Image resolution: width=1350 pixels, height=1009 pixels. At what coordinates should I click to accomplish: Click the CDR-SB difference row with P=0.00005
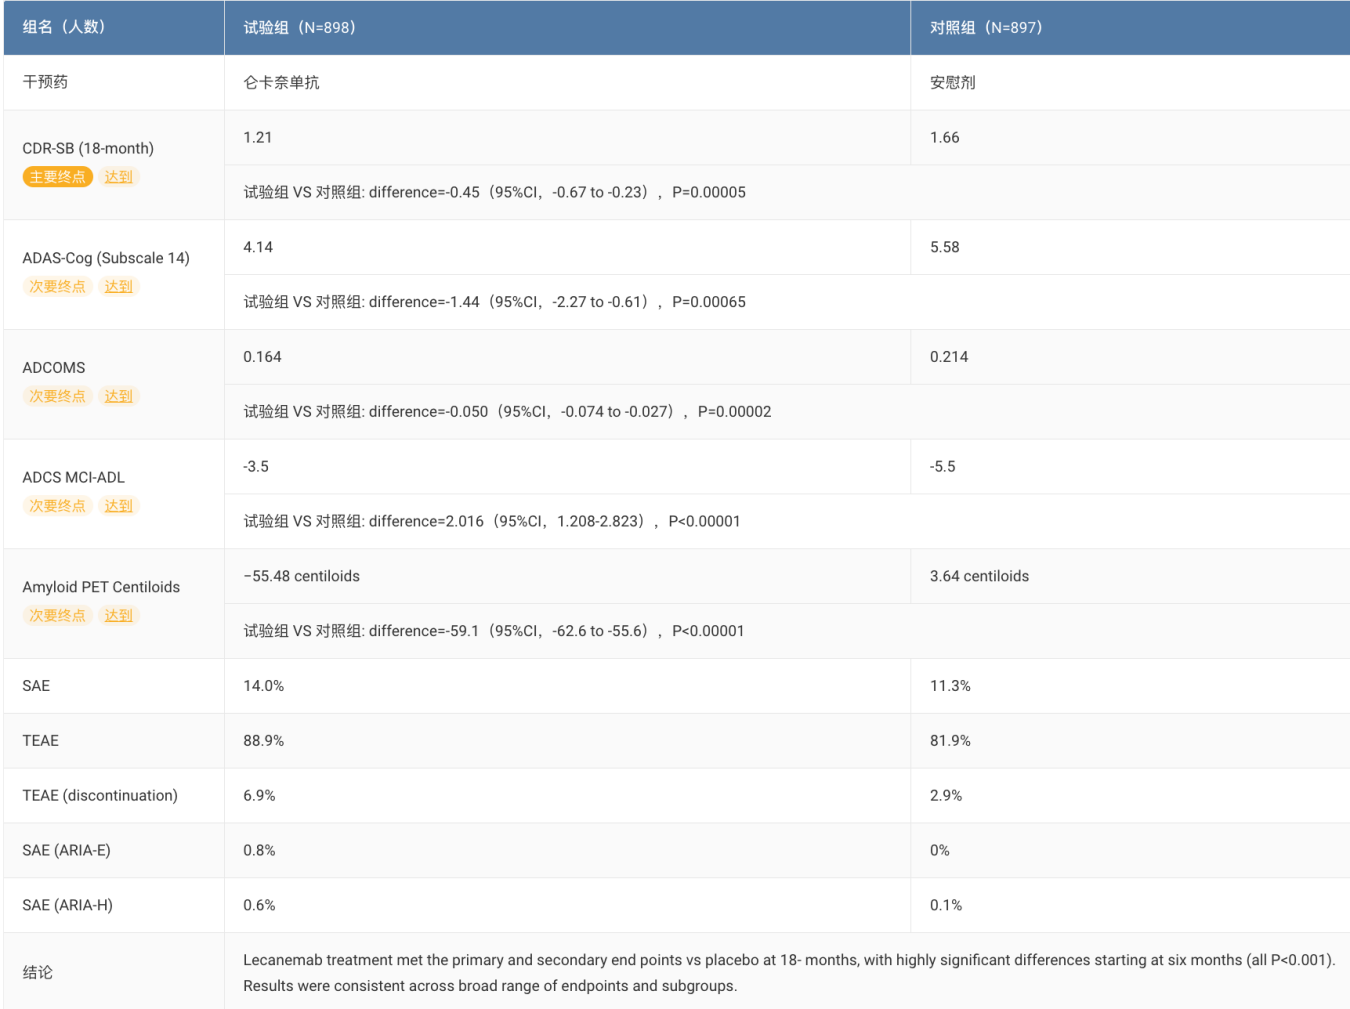pos(494,192)
